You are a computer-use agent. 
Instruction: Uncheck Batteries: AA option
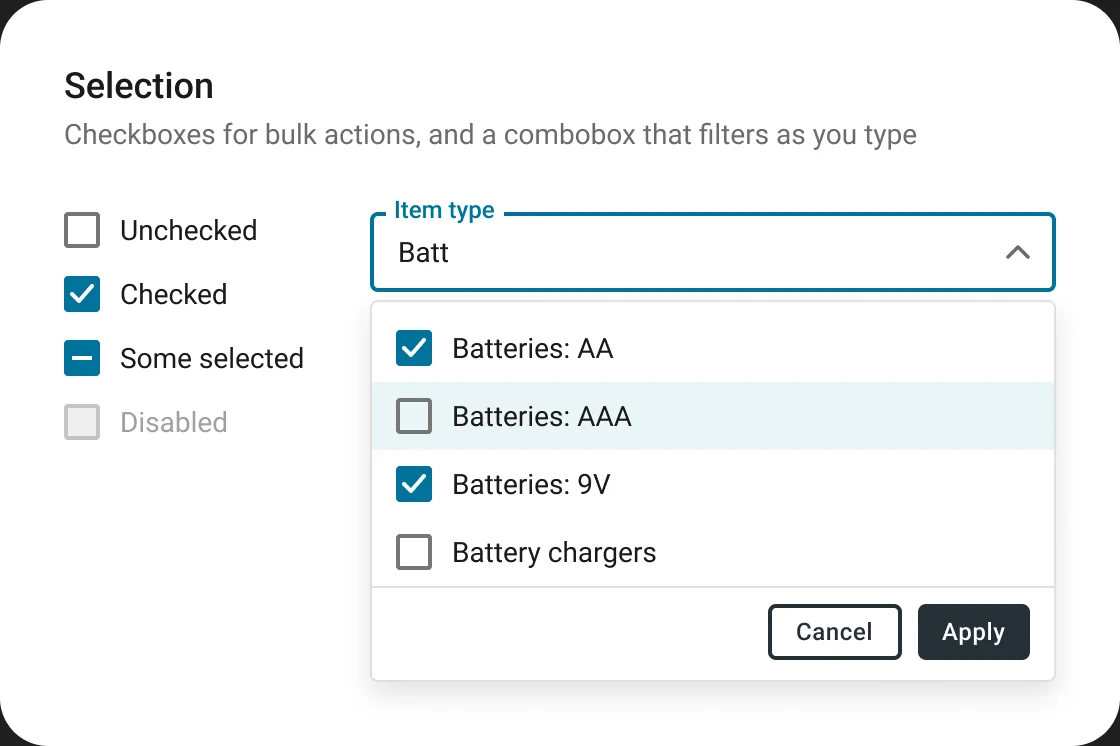tap(414, 348)
